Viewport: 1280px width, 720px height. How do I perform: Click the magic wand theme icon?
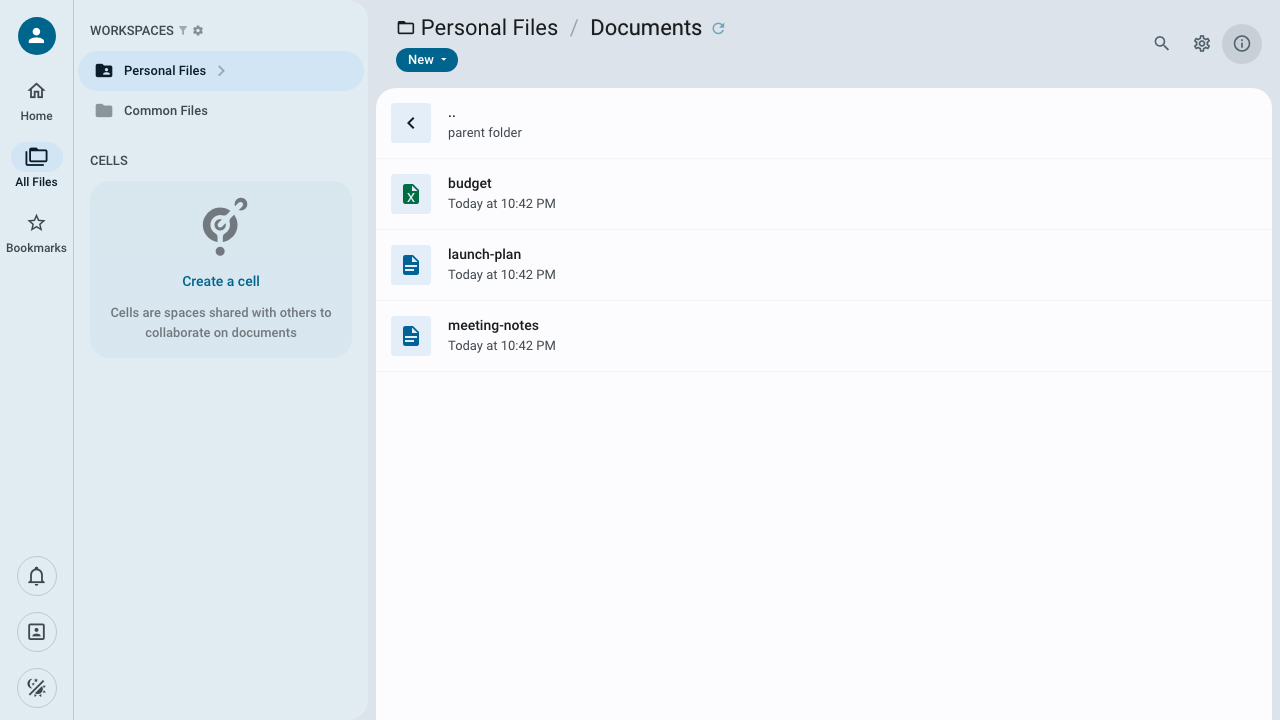coord(37,688)
